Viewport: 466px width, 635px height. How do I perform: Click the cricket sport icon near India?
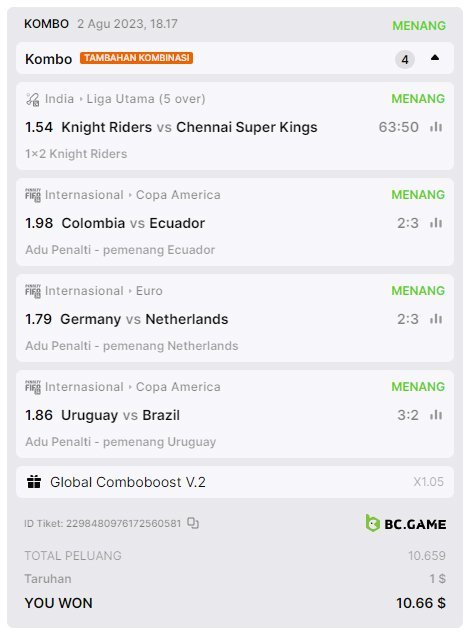click(x=33, y=99)
